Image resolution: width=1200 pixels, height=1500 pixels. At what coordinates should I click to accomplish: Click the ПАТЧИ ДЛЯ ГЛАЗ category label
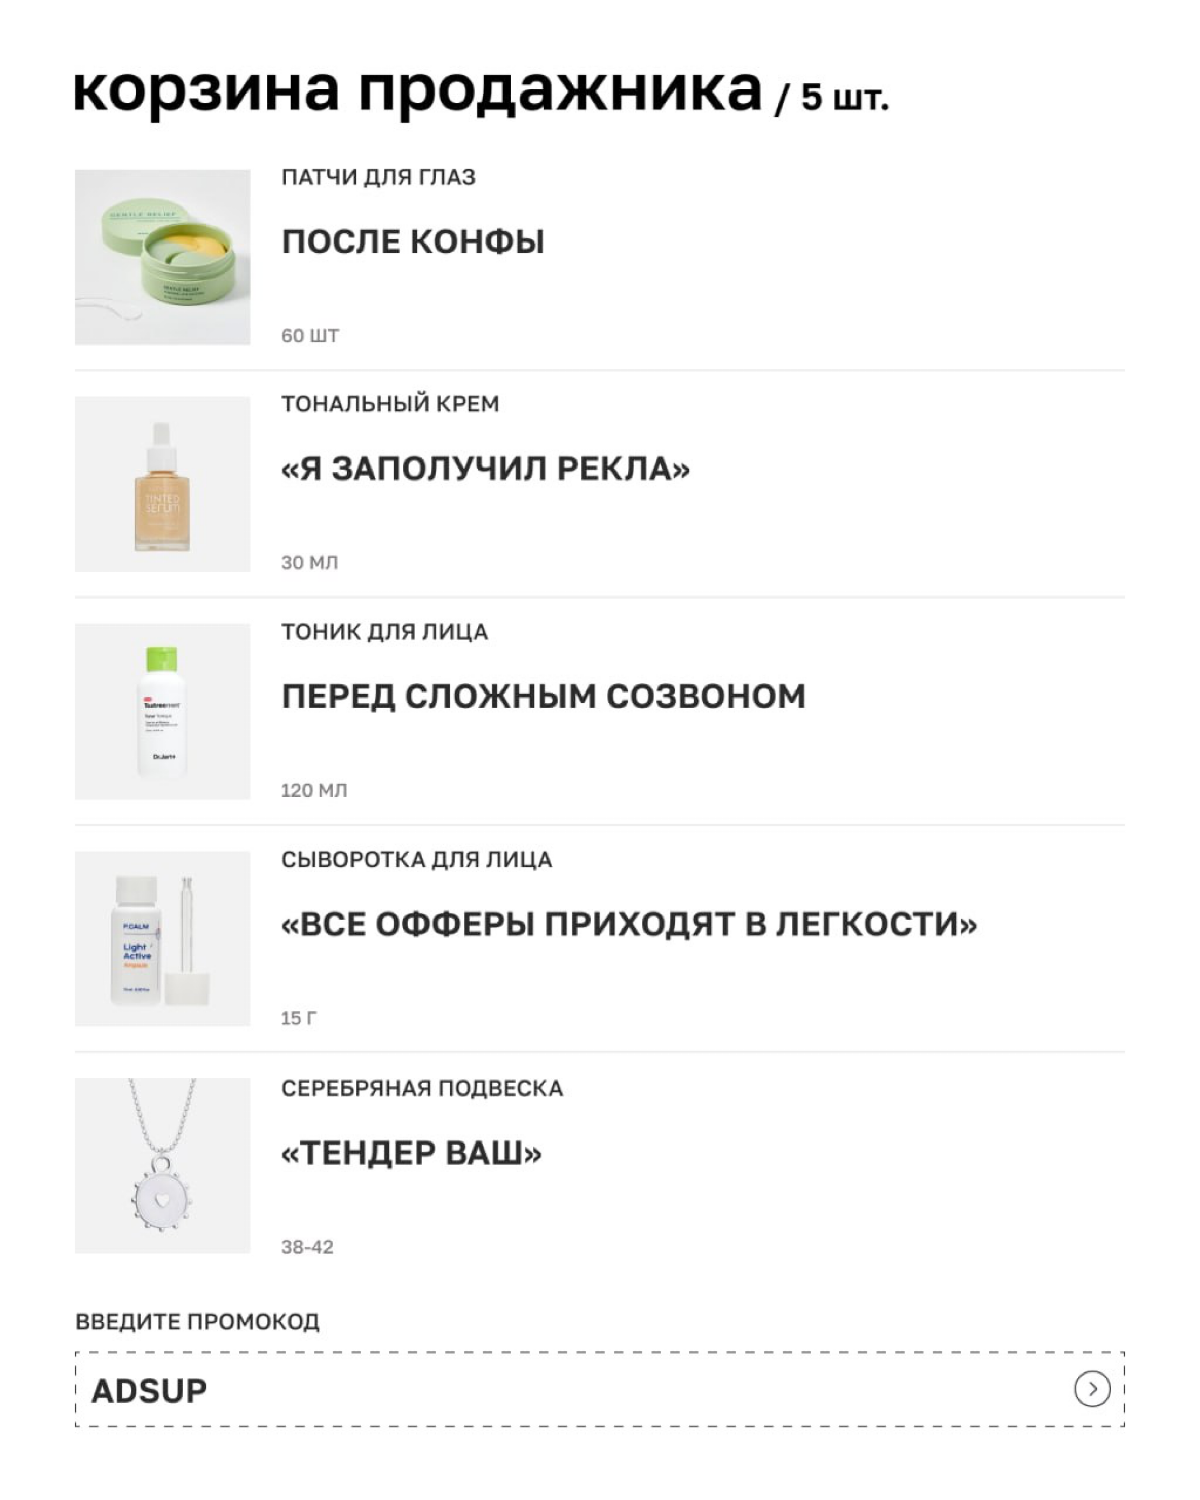[380, 175]
